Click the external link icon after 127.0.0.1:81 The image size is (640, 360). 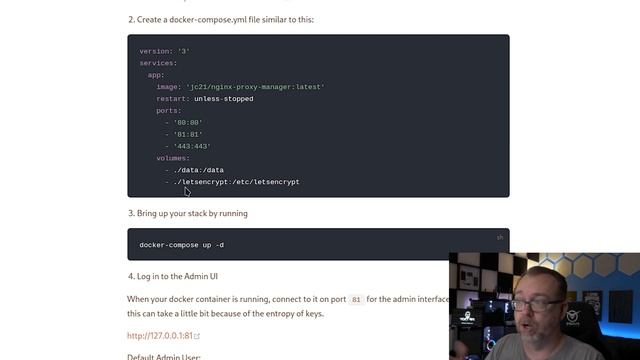197,336
